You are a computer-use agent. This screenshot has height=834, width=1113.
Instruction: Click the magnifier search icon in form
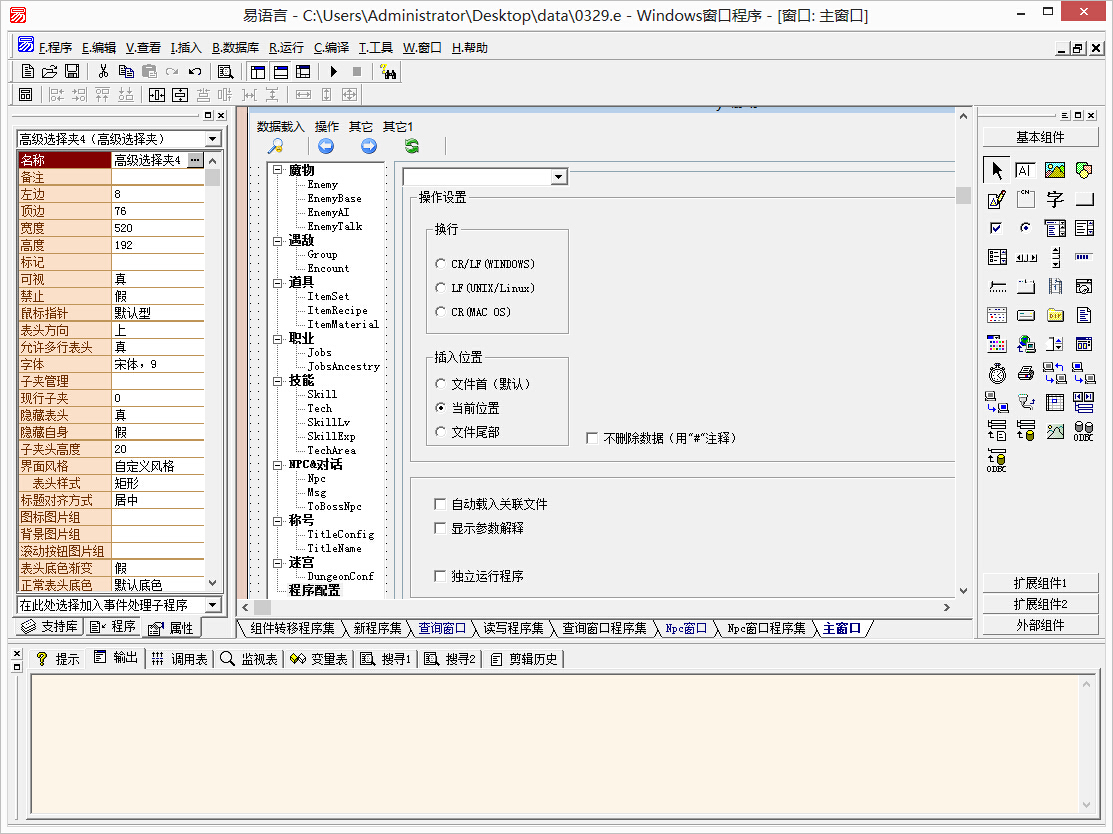coord(276,146)
